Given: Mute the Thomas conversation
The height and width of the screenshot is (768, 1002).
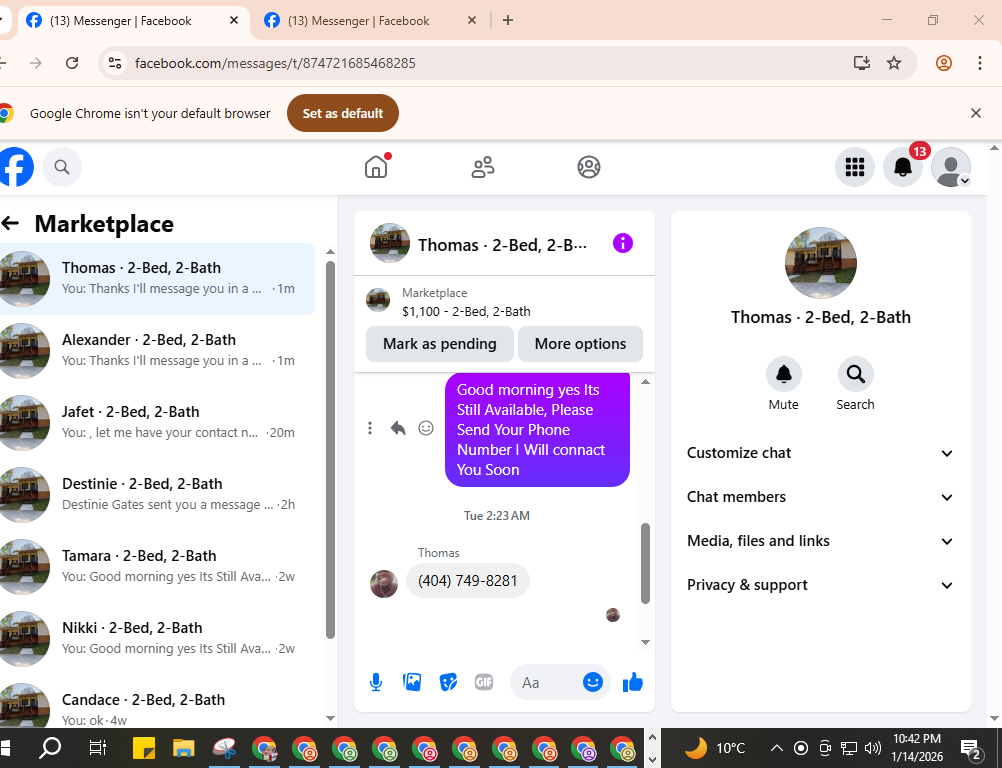Looking at the screenshot, I should pyautogui.click(x=783, y=374).
